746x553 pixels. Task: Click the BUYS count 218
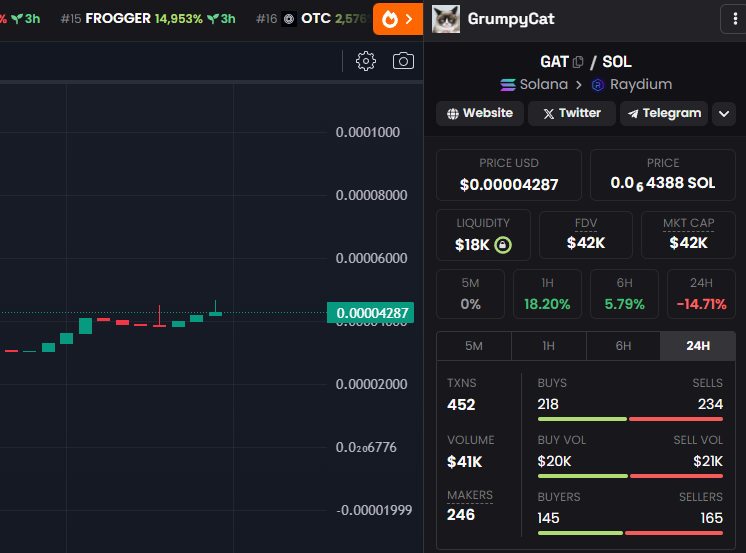pos(548,405)
